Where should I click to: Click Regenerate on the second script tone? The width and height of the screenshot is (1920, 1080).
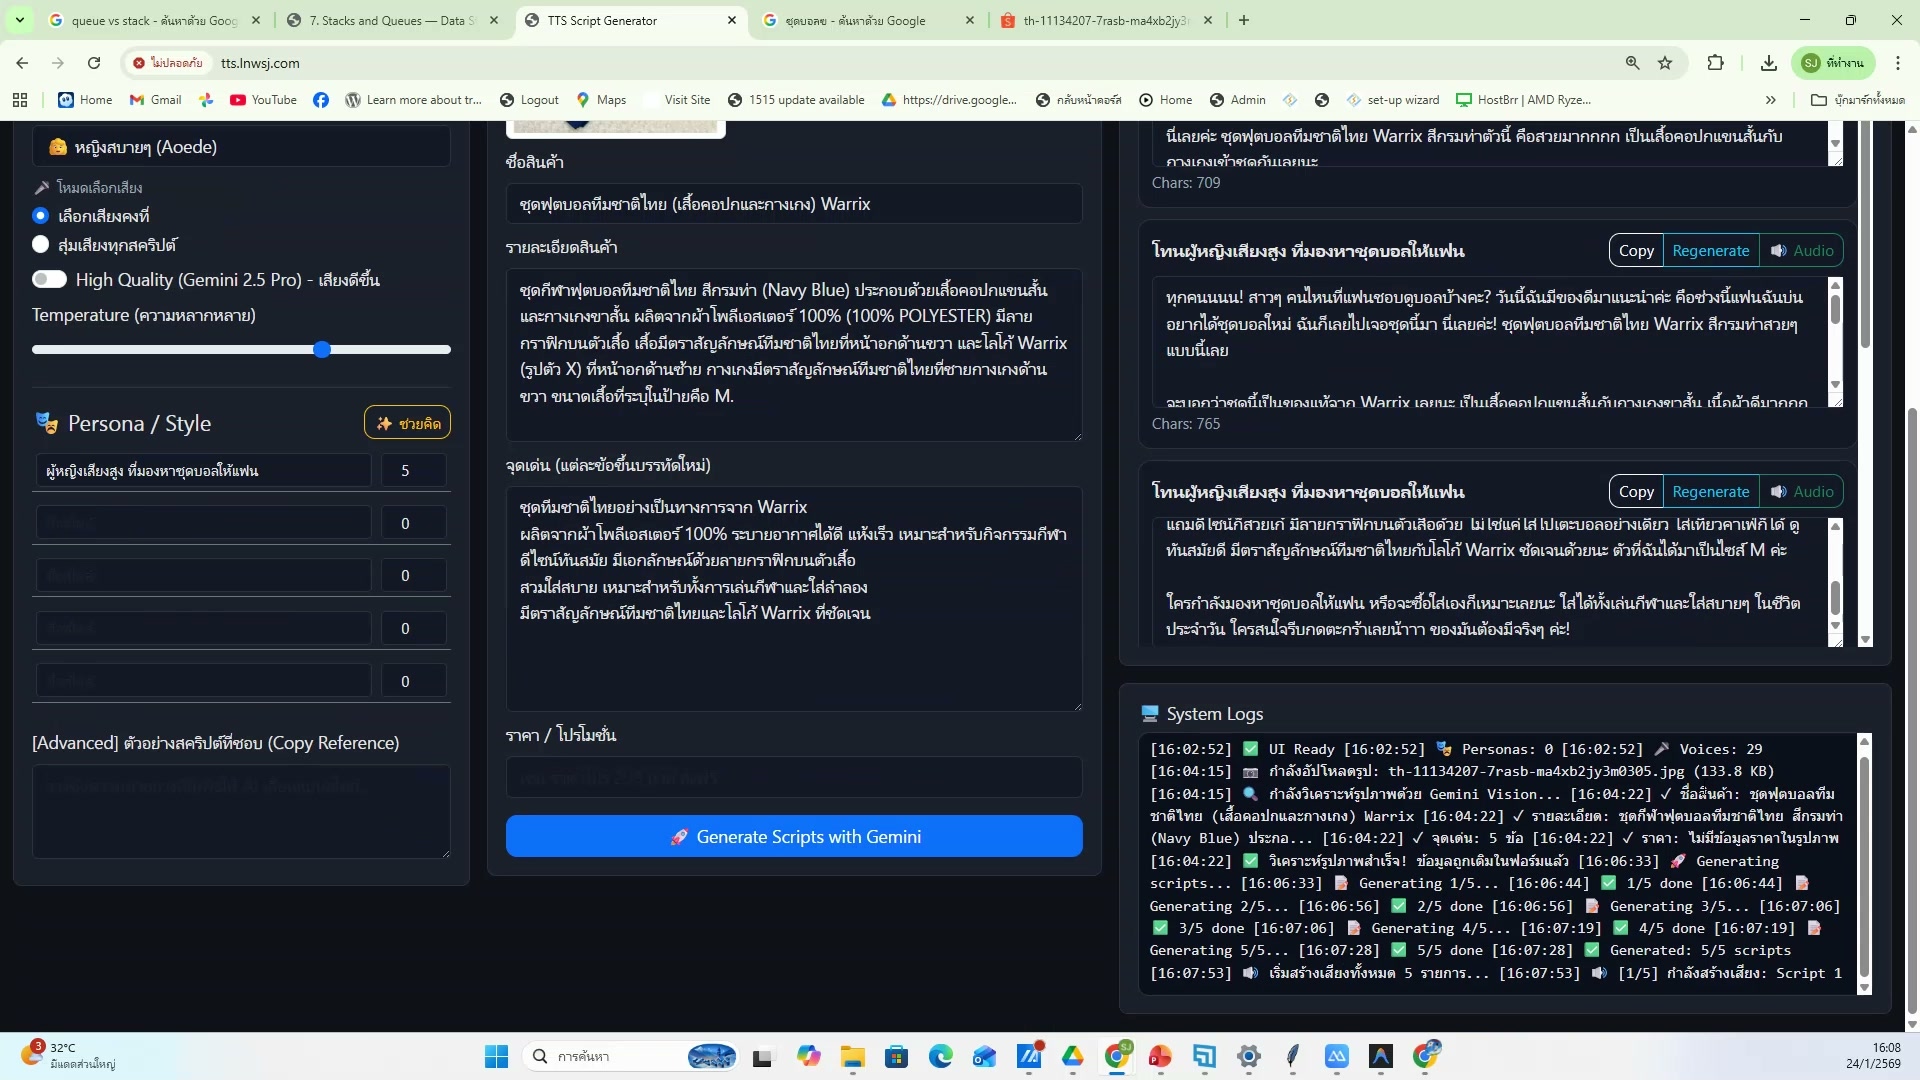(1711, 491)
